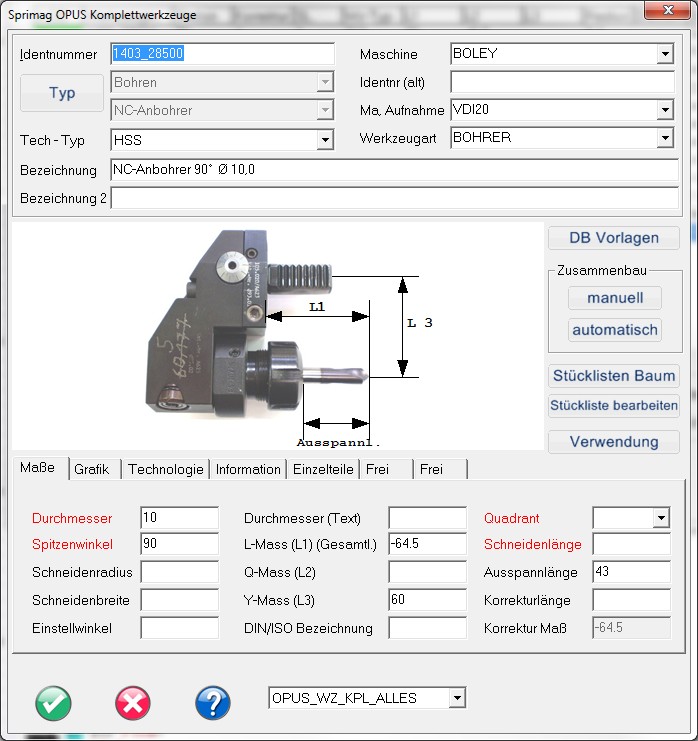698x741 pixels.
Task: Open the disabled Bohren type dropdown
Action: (x=325, y=82)
